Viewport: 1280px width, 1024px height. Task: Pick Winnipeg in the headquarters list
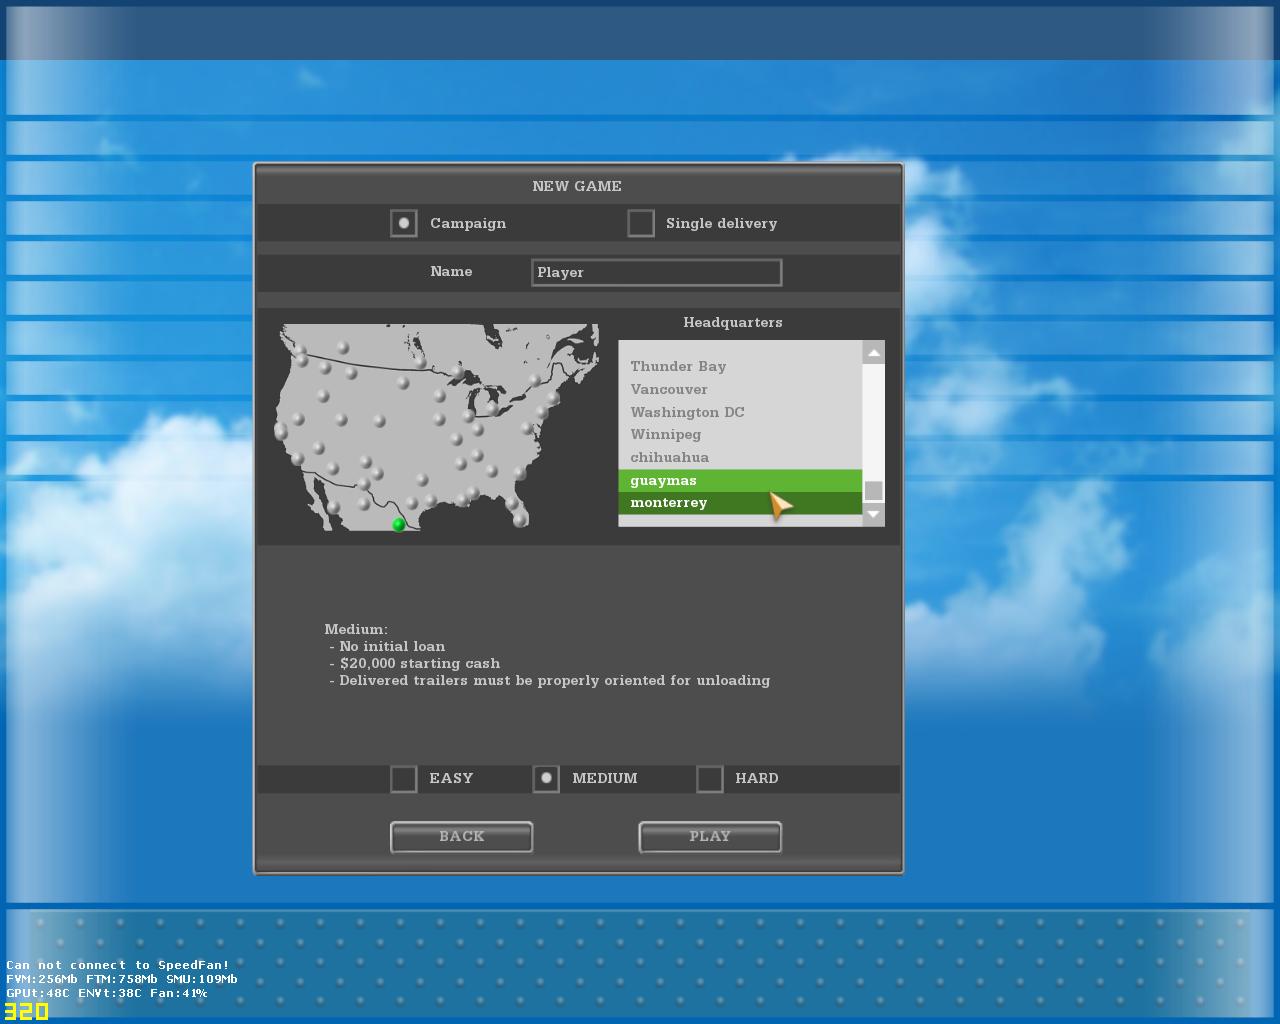pos(665,434)
